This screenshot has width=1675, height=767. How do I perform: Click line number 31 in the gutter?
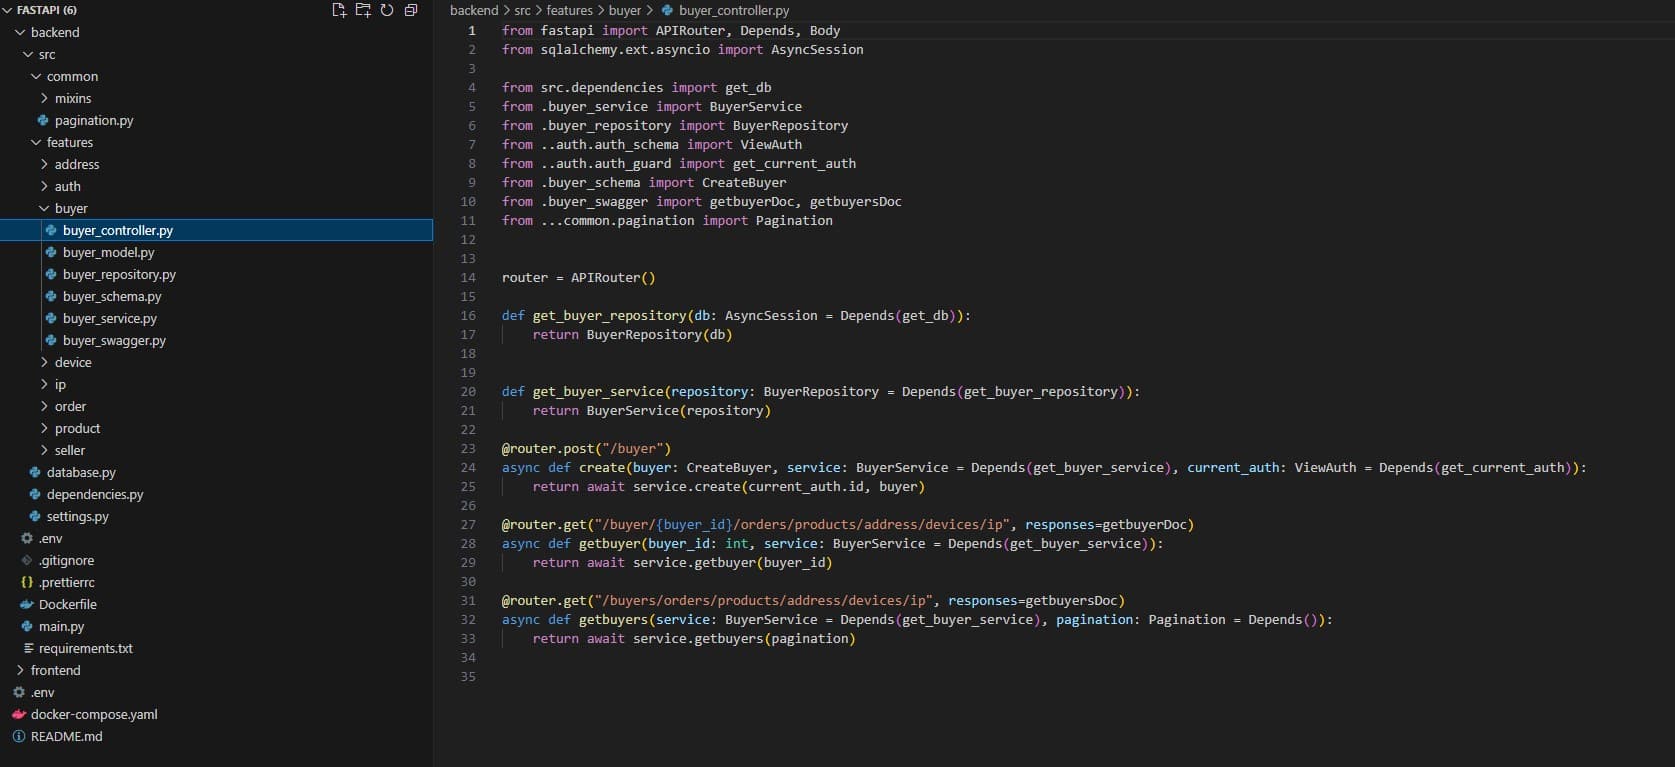click(x=468, y=600)
